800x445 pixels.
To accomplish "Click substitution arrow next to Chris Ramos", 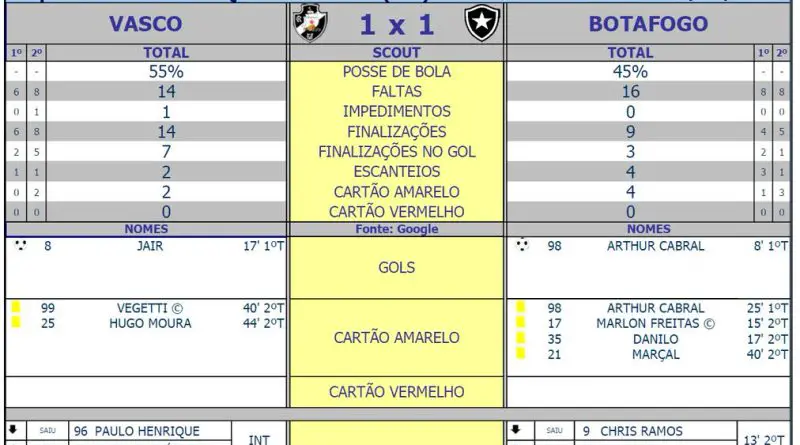I will [x=516, y=430].
